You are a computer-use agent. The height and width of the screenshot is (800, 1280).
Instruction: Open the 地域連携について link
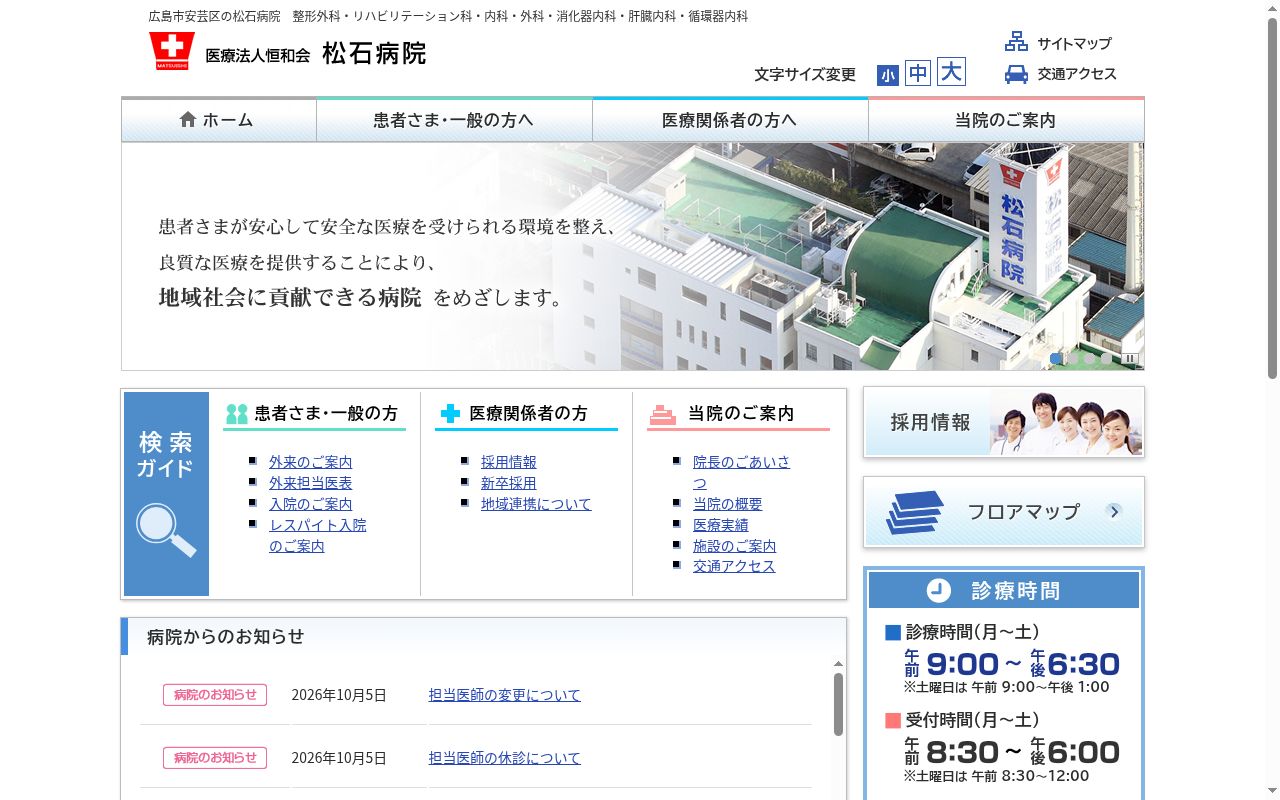[536, 504]
